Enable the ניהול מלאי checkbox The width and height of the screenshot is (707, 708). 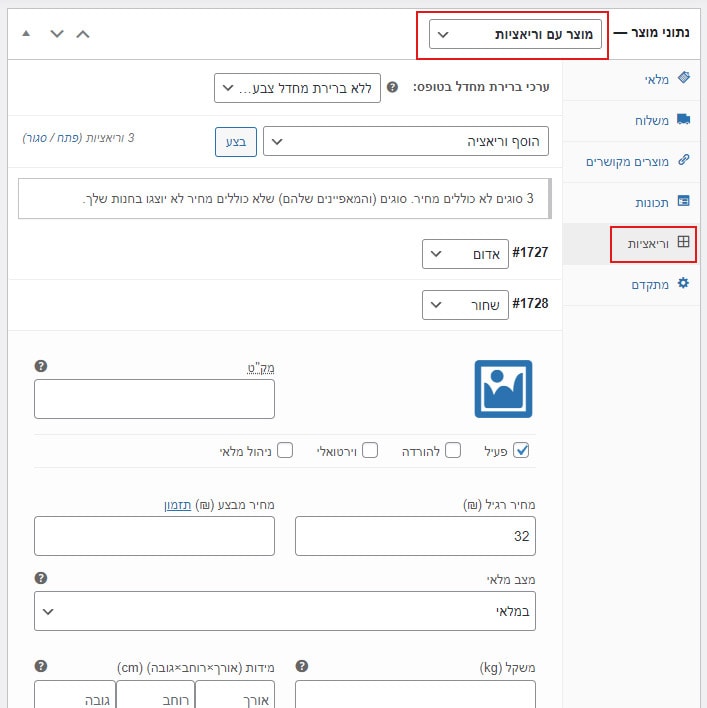[x=285, y=450]
